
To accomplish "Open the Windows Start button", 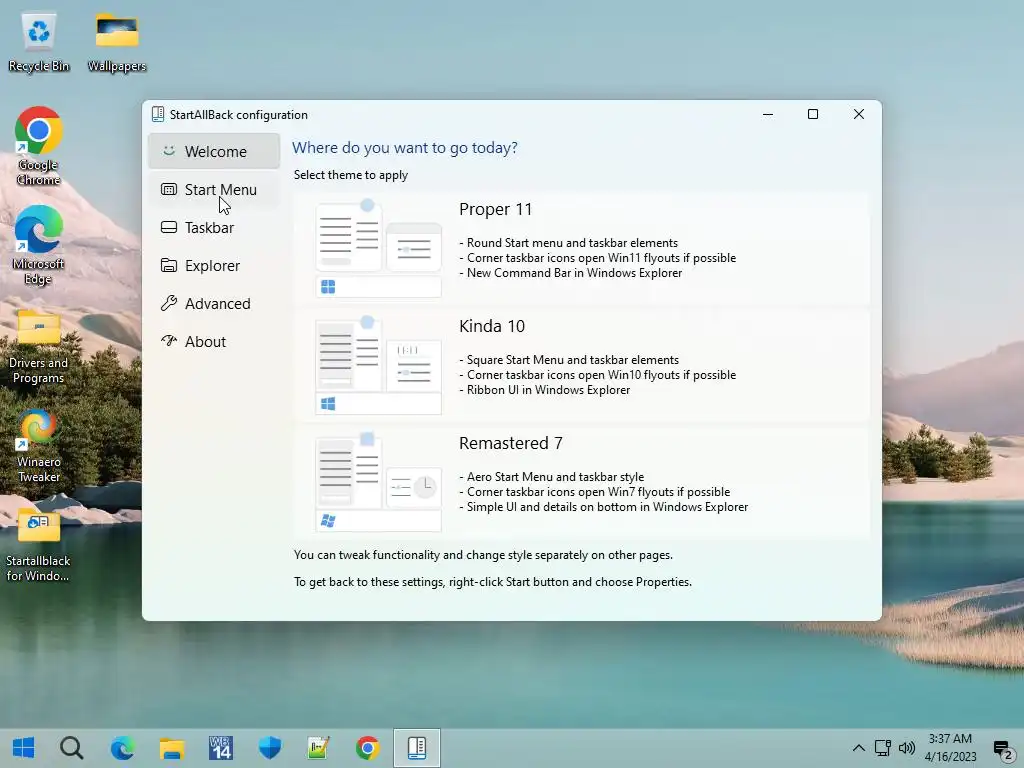I will point(24,748).
